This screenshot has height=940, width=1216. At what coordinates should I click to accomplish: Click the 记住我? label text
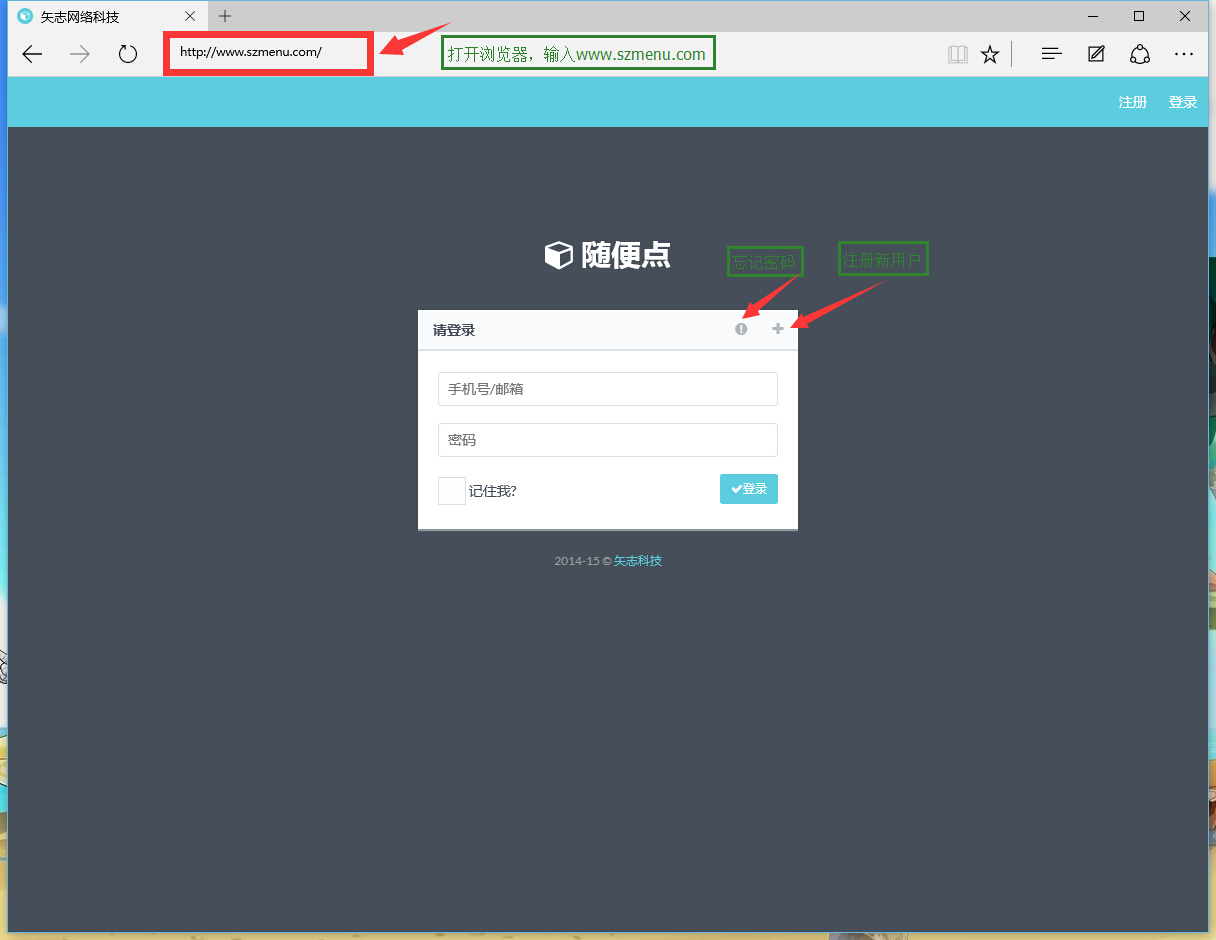pyautogui.click(x=493, y=491)
